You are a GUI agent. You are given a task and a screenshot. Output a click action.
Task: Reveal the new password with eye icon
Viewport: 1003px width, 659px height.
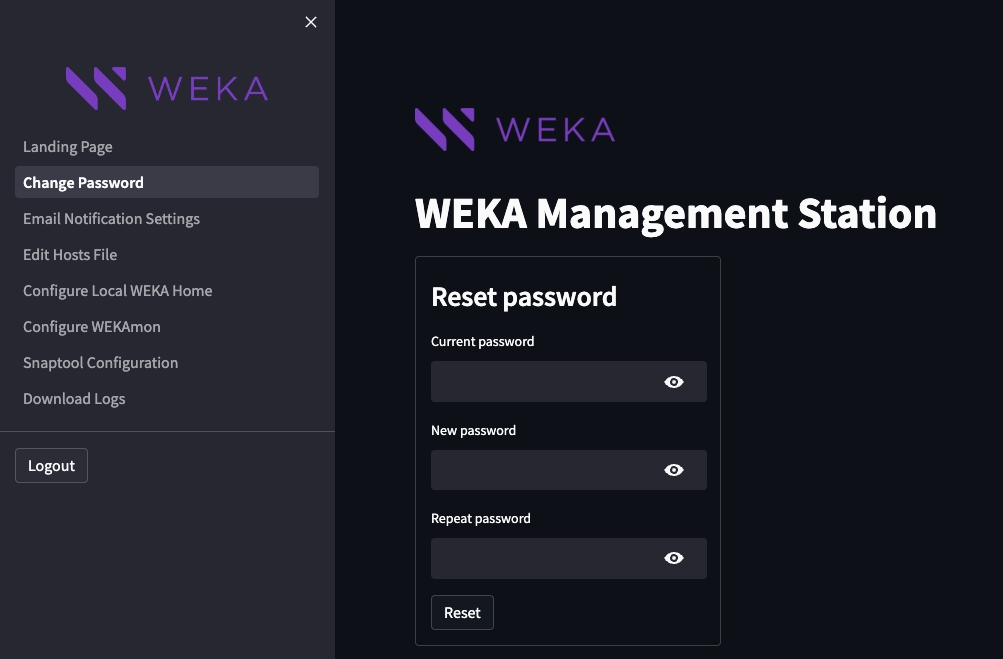[x=674, y=470]
